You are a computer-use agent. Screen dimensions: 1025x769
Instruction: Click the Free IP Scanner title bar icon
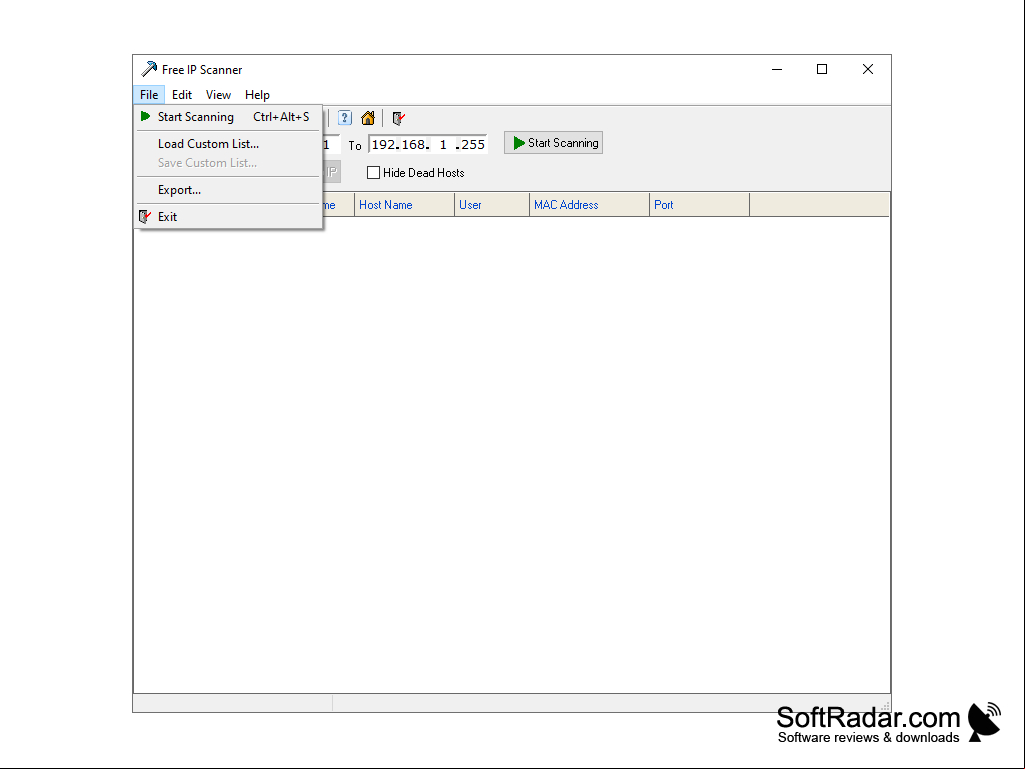149,69
